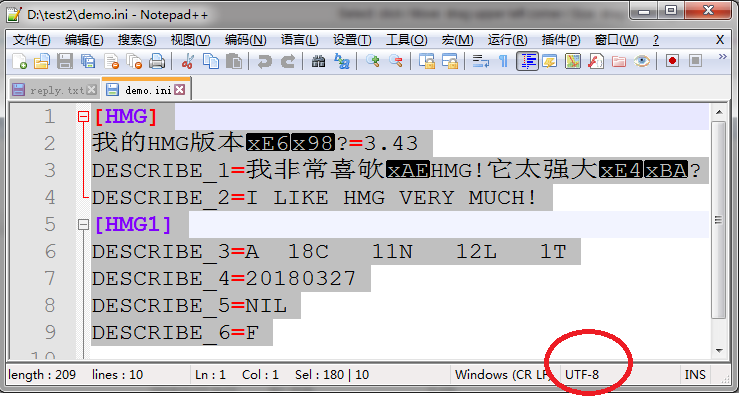Viewport: 743px width, 399px height.
Task: Open the ? help menu
Action: click(656, 40)
